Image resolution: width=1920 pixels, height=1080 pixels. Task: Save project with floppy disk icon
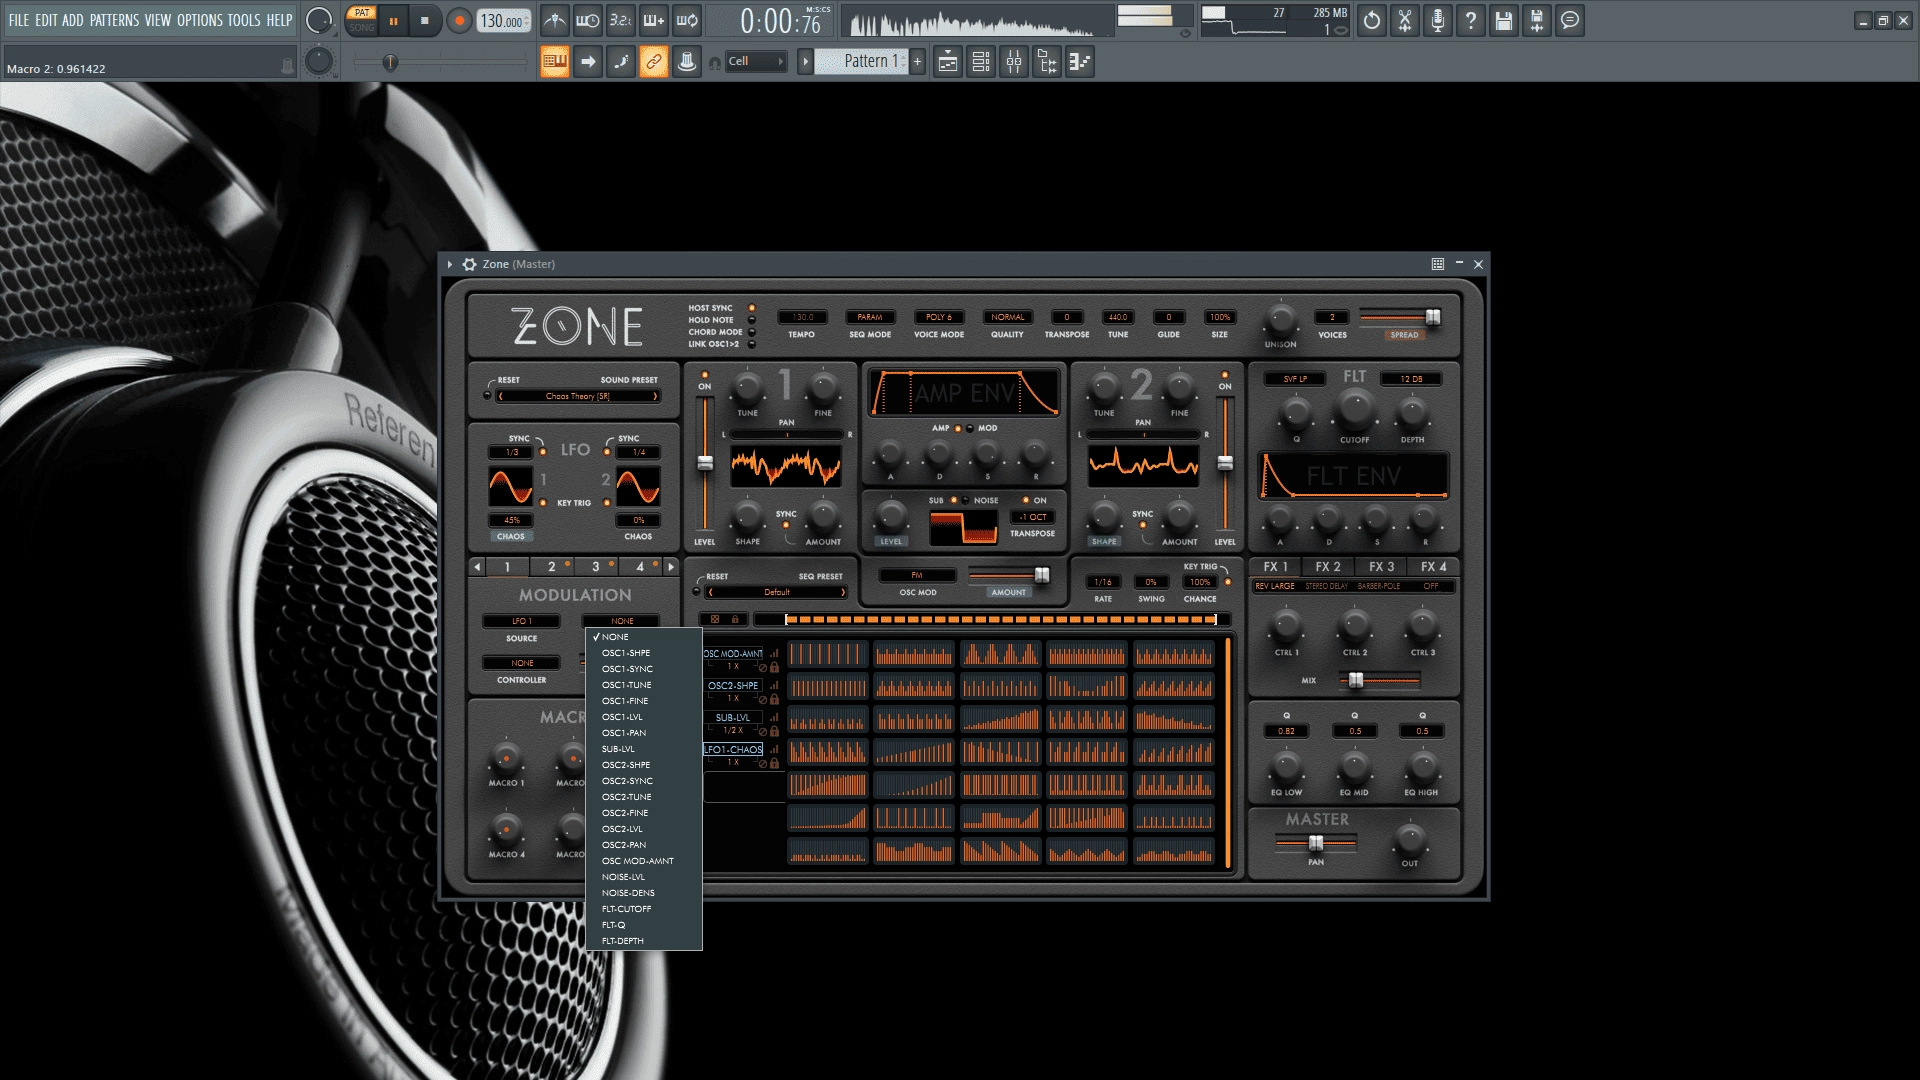pyautogui.click(x=1504, y=20)
